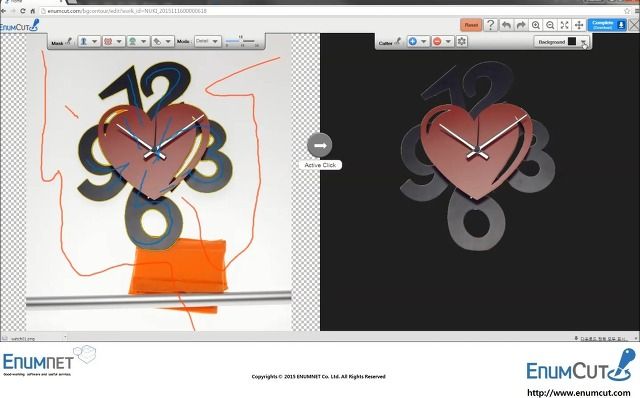Viewport: 640px width, 398px height.
Task: Click the orange Reset button
Action: click(471, 25)
